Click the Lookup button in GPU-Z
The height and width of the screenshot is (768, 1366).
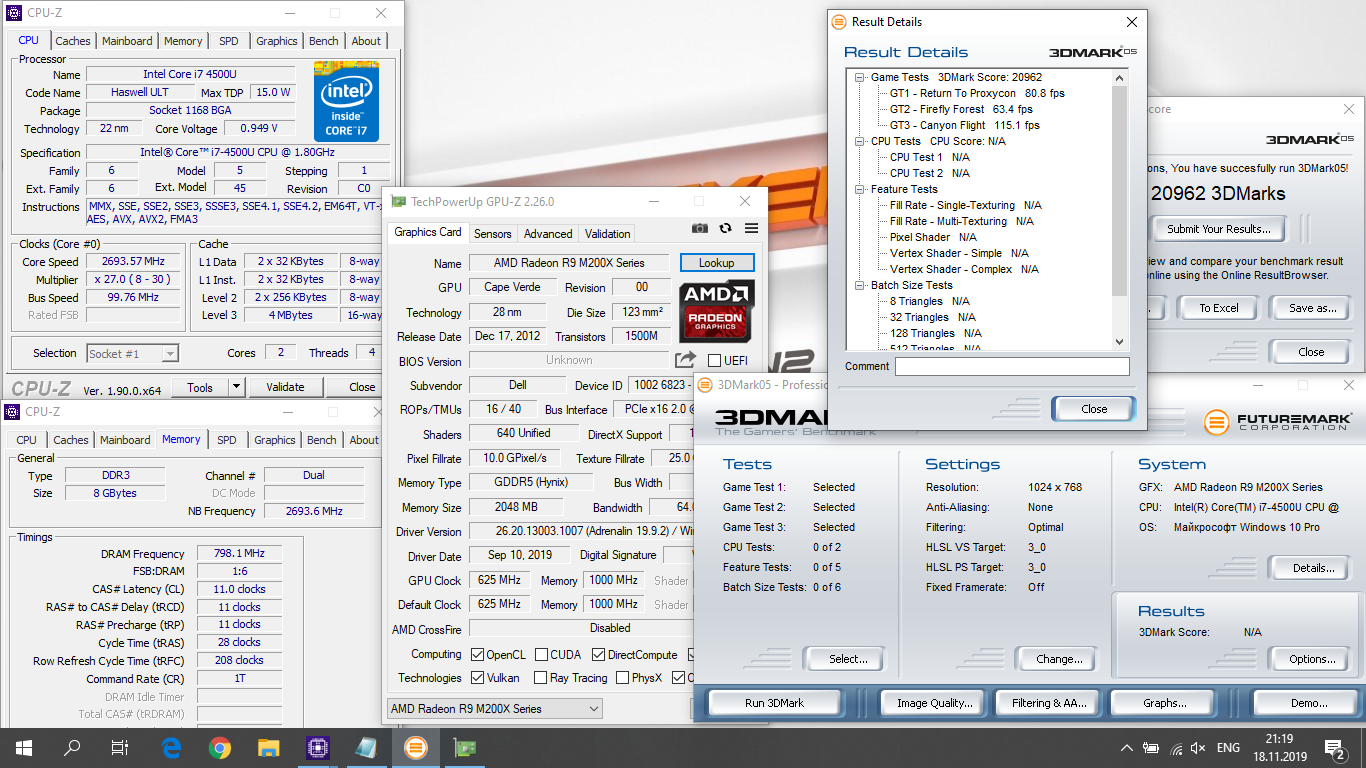click(x=716, y=263)
